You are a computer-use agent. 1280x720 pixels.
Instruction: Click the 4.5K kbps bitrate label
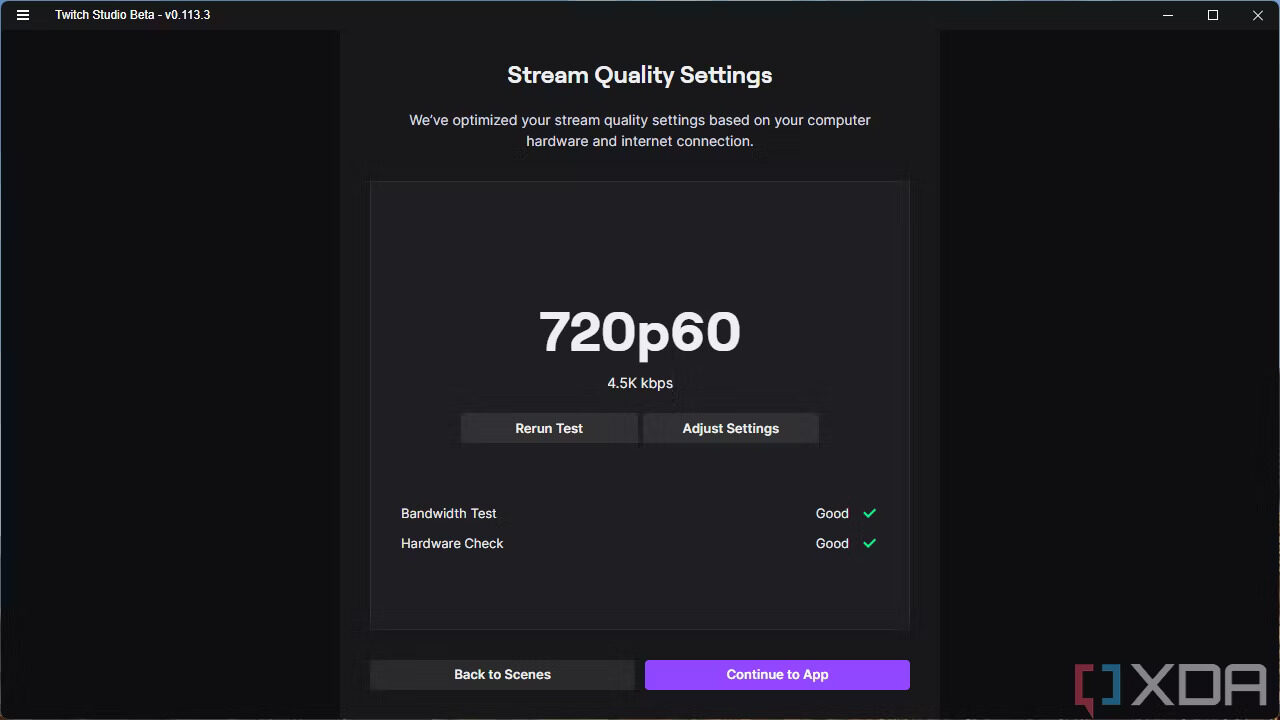(640, 383)
